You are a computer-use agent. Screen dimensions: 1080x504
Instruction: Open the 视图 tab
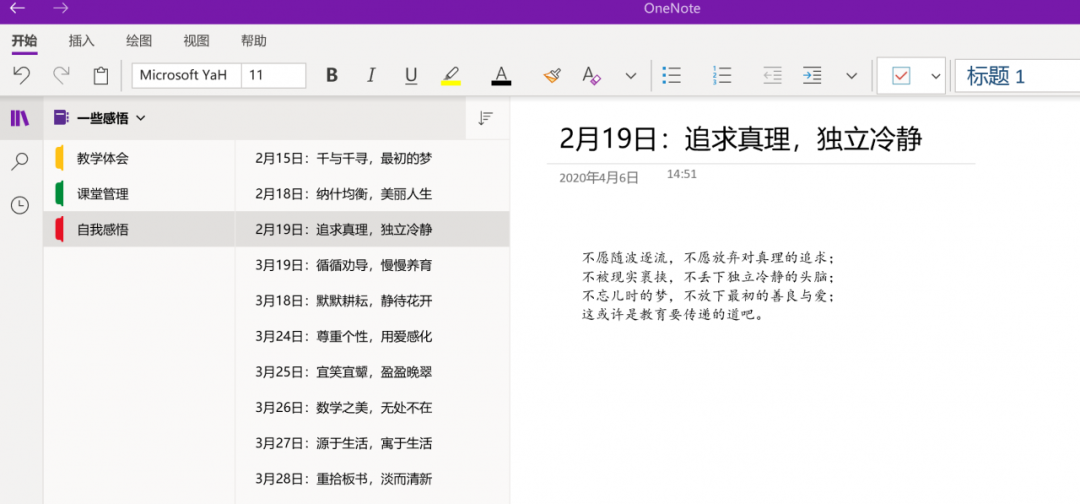[196, 41]
